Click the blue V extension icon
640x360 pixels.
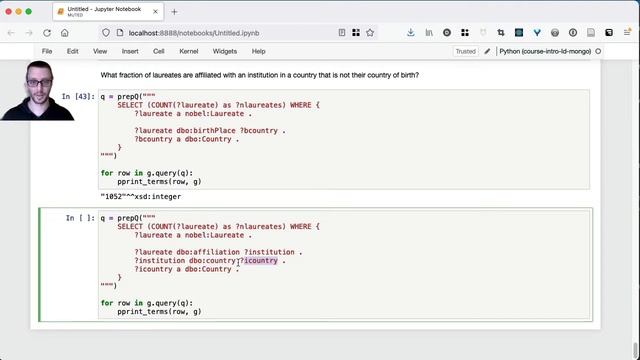point(537,33)
